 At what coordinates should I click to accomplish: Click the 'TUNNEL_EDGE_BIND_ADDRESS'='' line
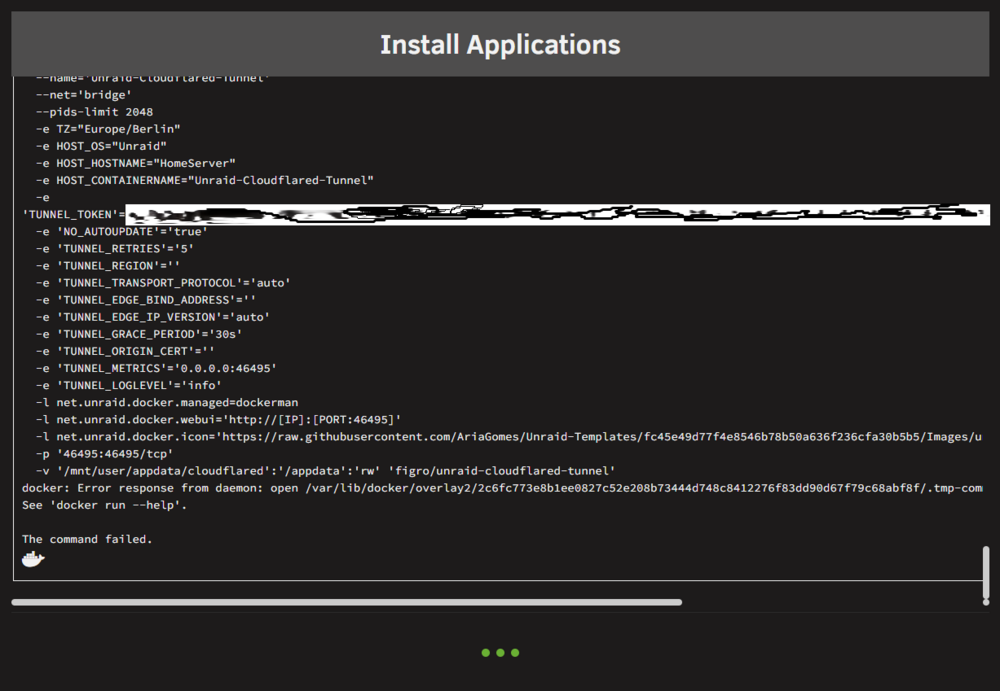click(x=146, y=300)
